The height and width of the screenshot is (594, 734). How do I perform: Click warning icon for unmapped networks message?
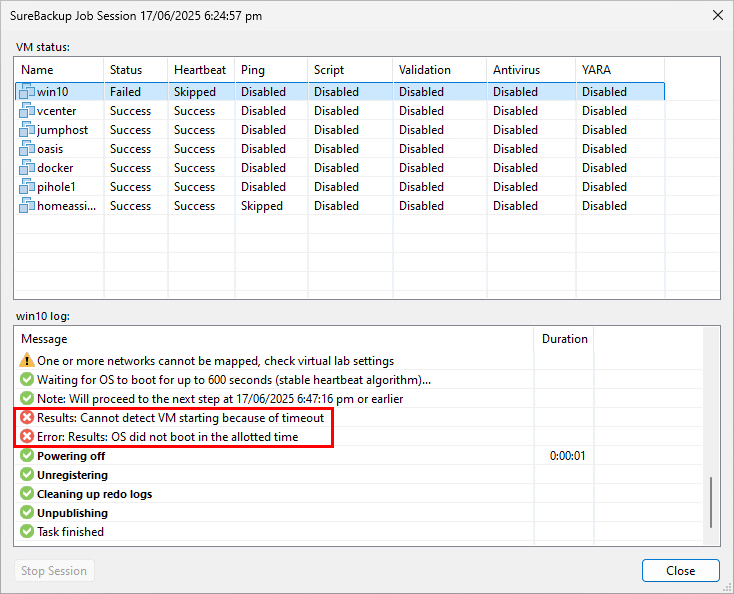27,361
